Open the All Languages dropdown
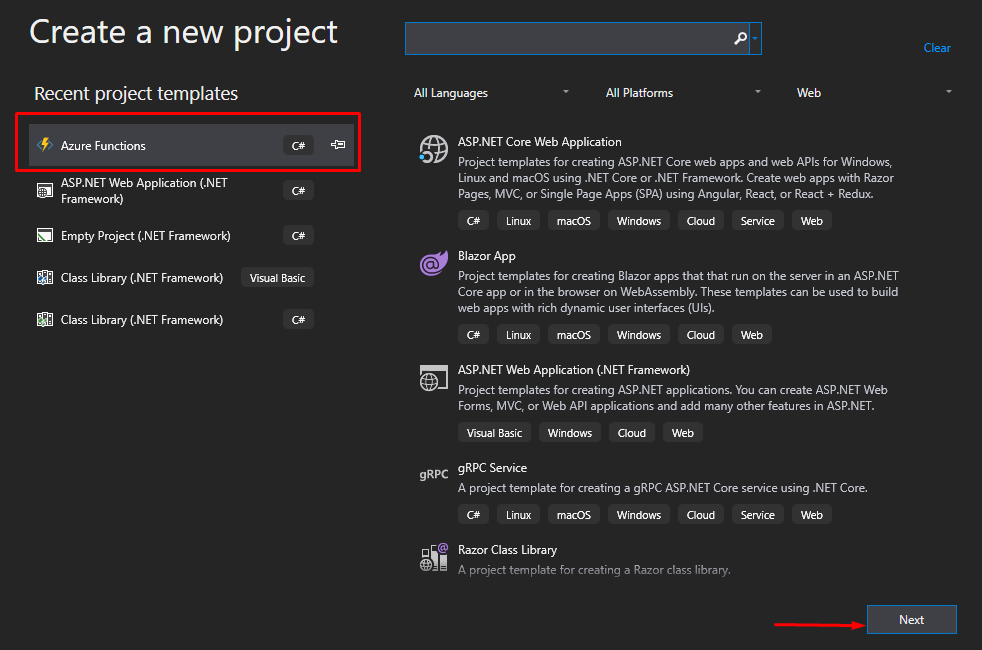 [x=491, y=92]
